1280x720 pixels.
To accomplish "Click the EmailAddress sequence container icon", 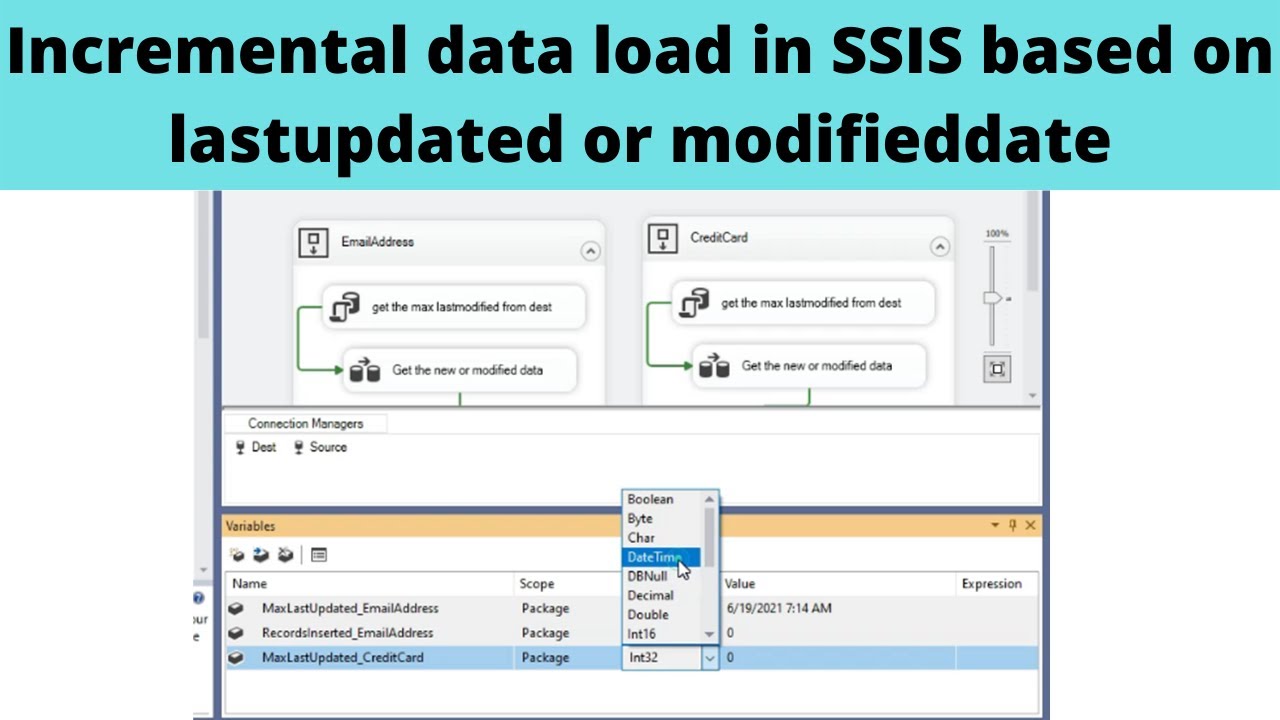I will 313,241.
